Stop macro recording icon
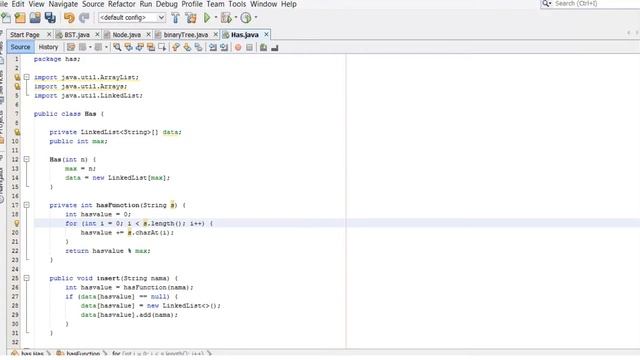 (x=249, y=47)
